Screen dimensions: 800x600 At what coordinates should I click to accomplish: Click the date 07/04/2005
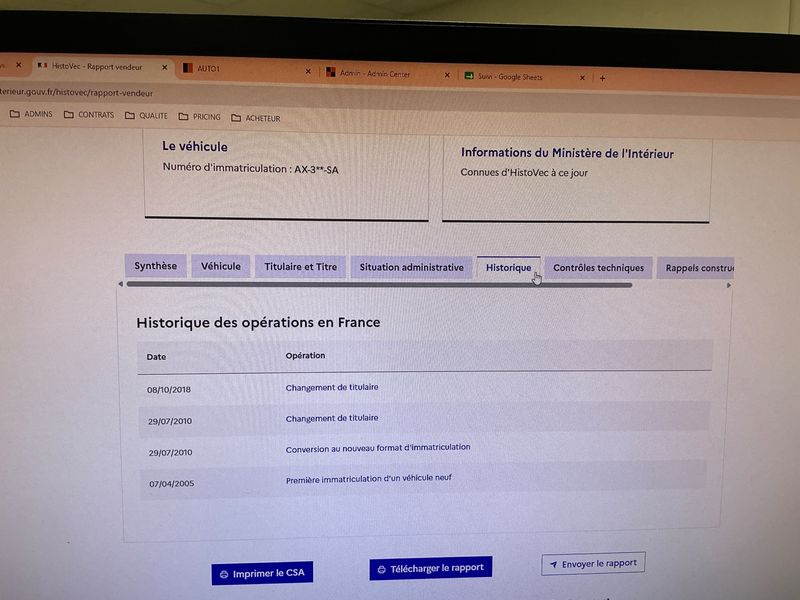(171, 484)
